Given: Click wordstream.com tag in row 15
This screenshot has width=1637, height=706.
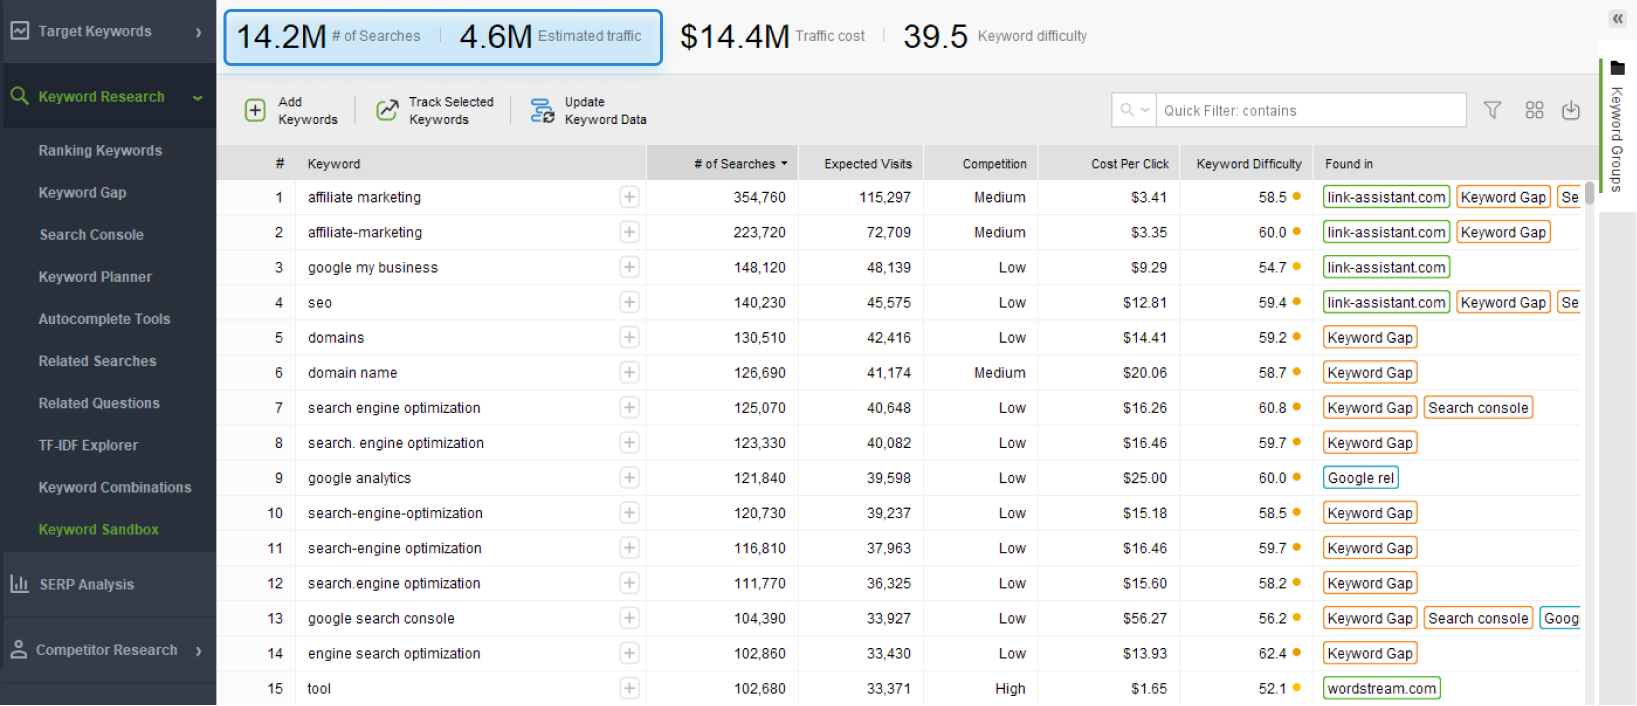Looking at the screenshot, I should tap(1381, 688).
